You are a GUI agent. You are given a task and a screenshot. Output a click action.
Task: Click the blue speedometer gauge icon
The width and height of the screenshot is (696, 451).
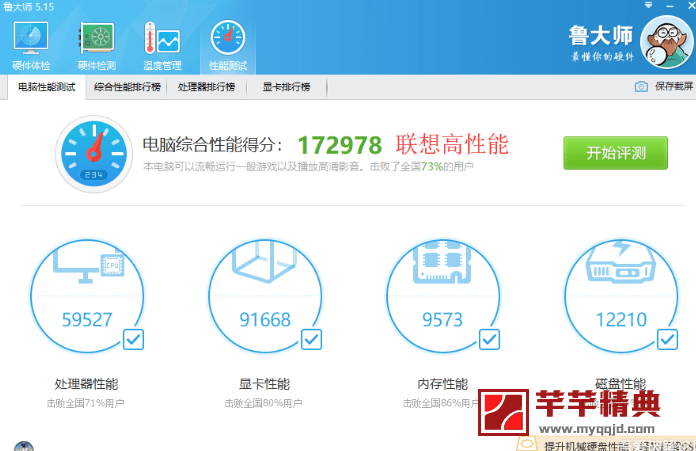click(94, 154)
